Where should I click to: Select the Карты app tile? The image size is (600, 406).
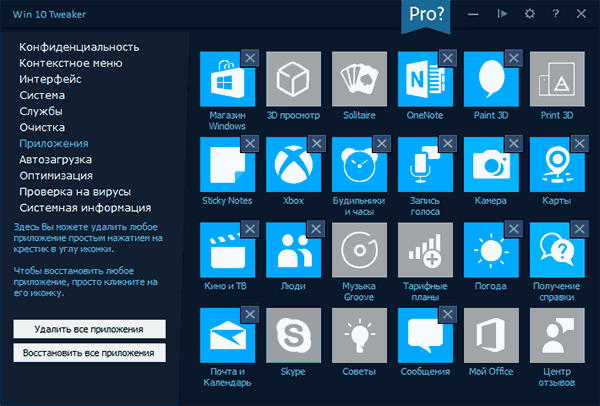(x=557, y=165)
